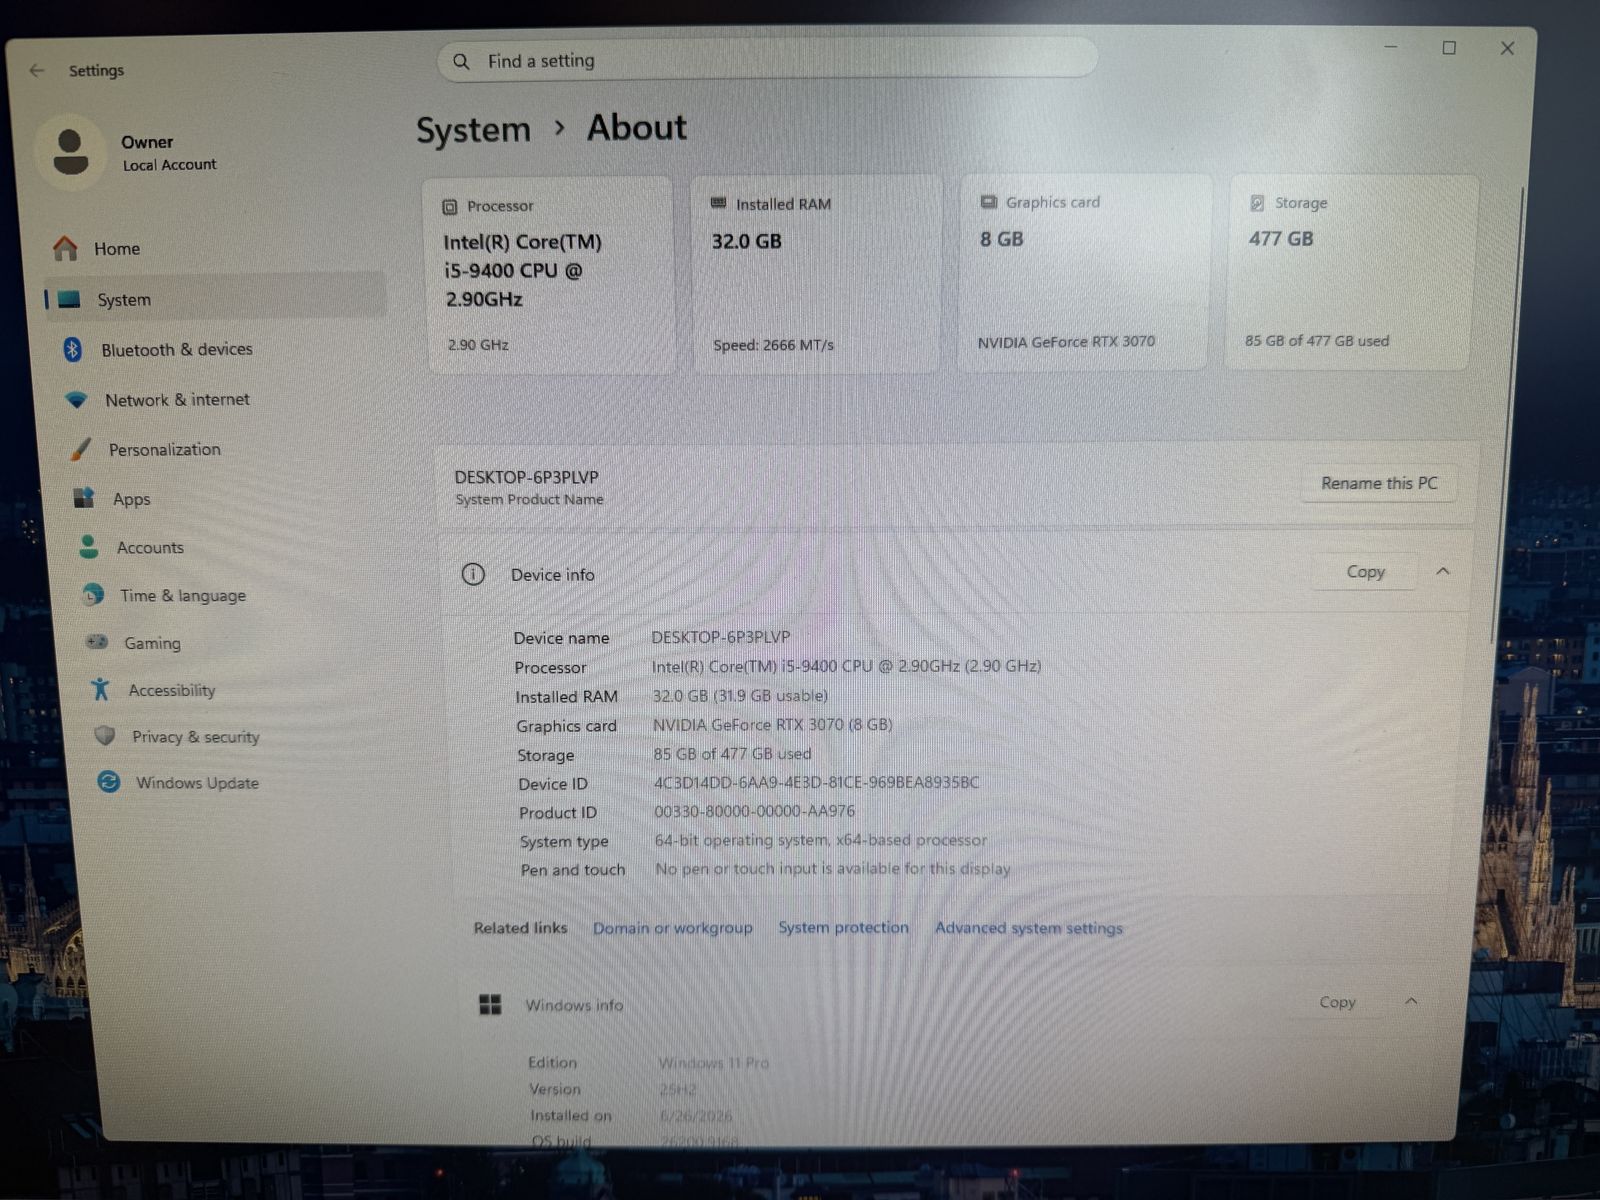
Task: Click the Windows Update sync icon
Action: coord(109,782)
